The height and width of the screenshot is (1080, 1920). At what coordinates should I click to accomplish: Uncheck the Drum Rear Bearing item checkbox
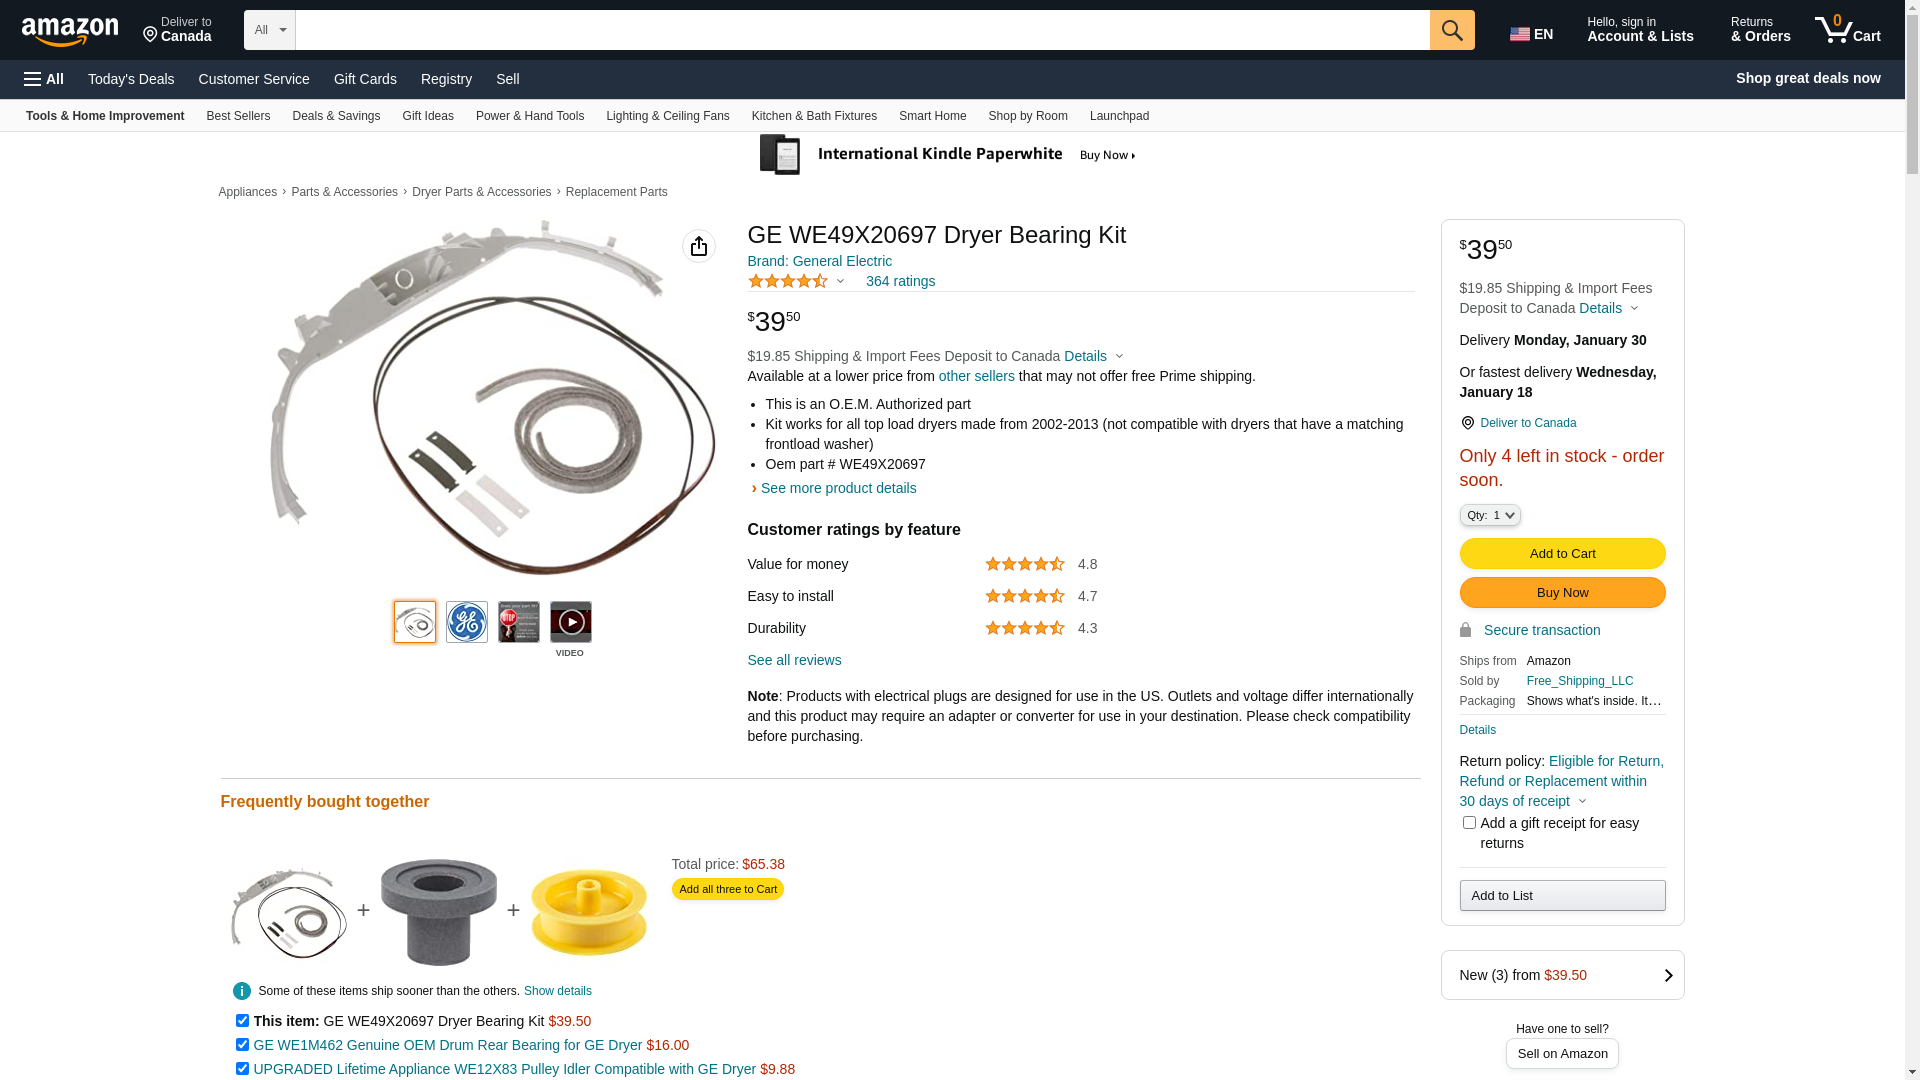[x=242, y=1045]
